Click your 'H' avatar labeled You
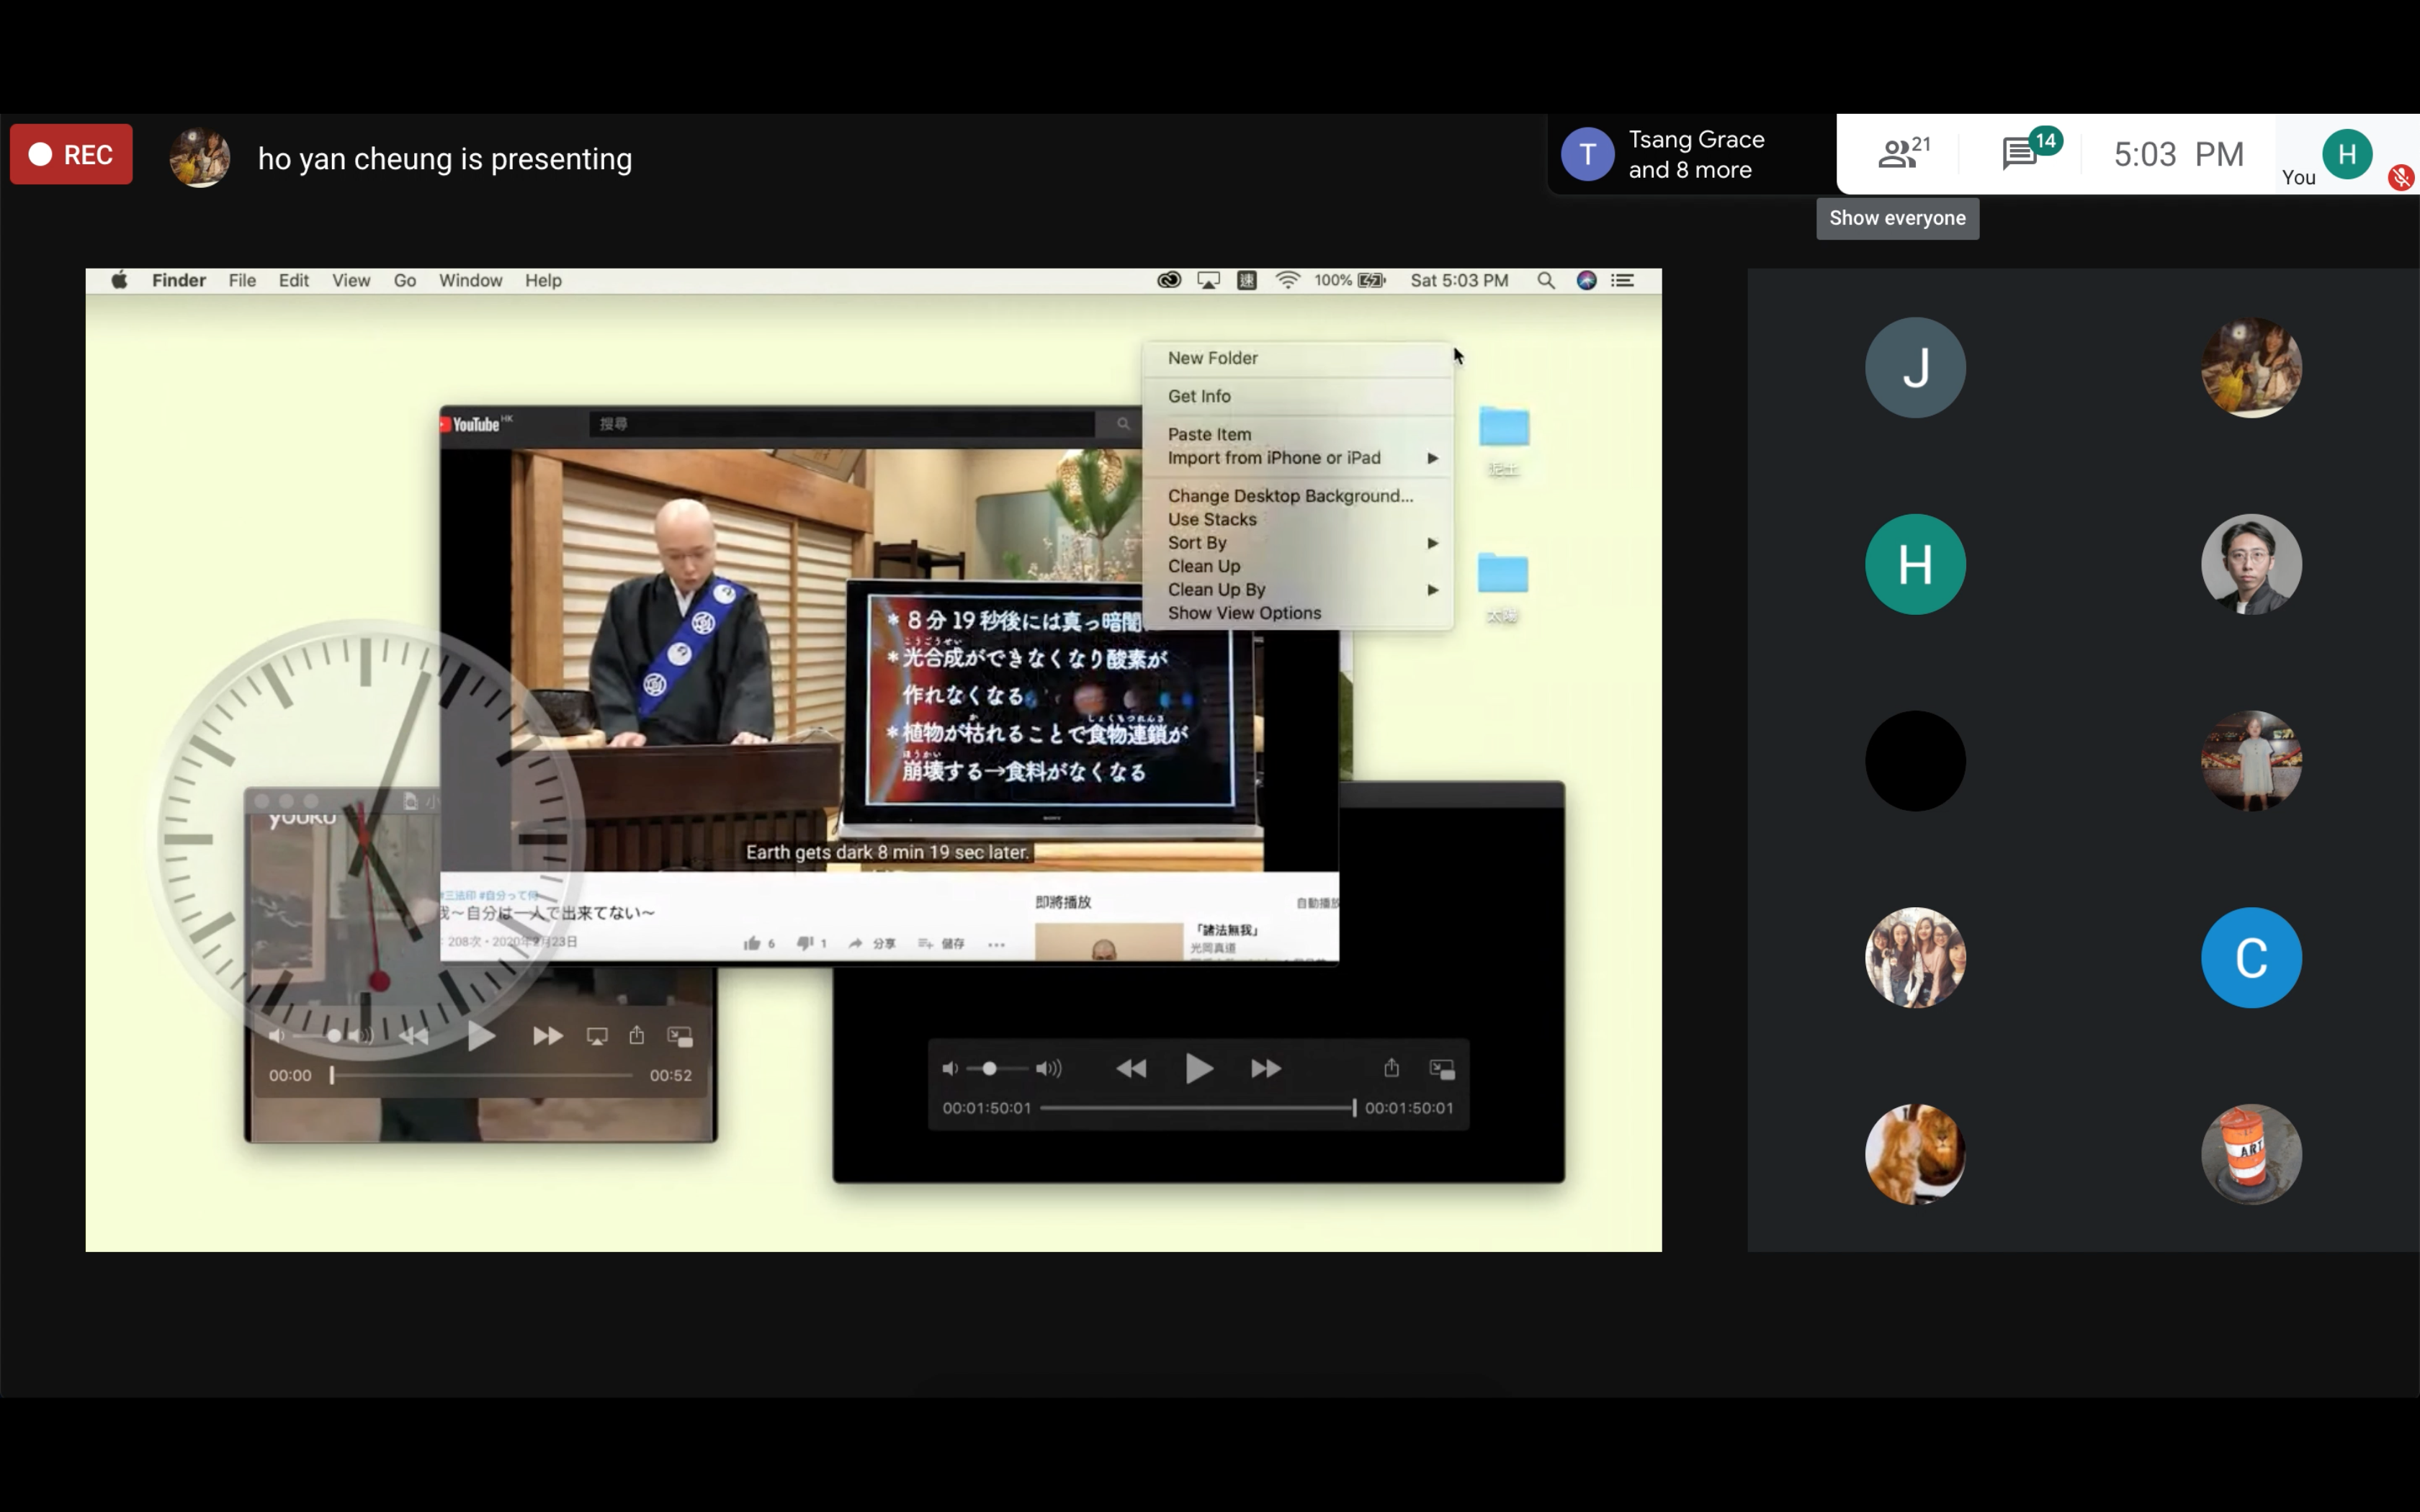Screen dimensions: 2420x1512 [2346, 153]
